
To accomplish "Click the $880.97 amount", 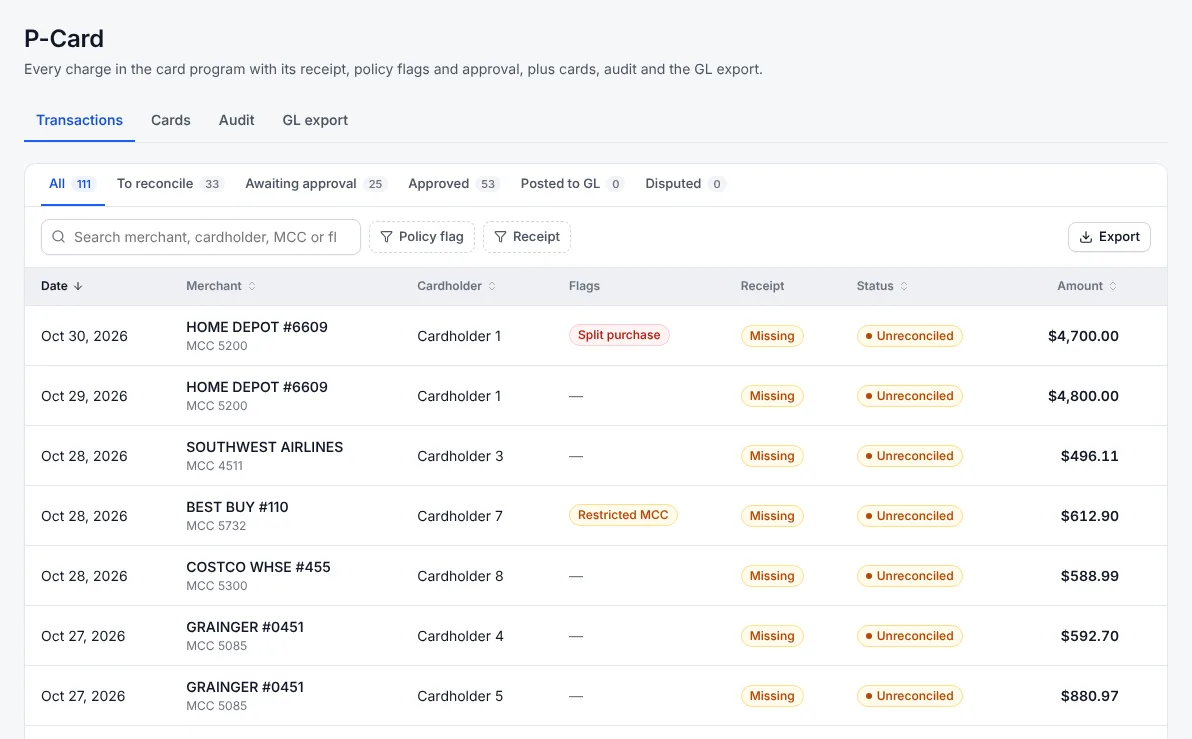I will click(1089, 696).
